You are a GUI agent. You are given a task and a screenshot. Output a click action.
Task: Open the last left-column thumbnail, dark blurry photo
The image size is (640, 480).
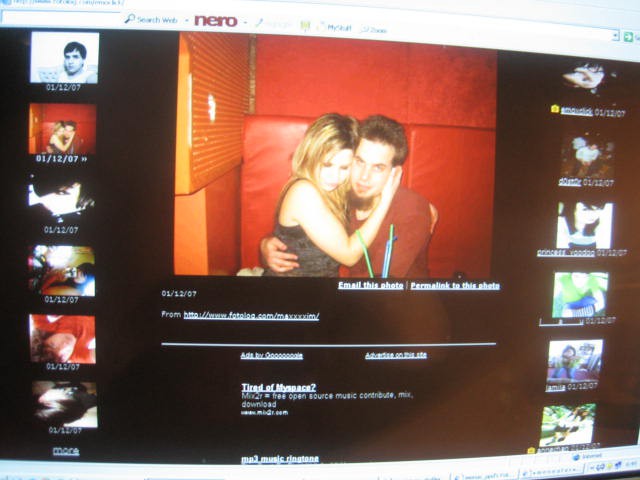pyautogui.click(x=65, y=404)
